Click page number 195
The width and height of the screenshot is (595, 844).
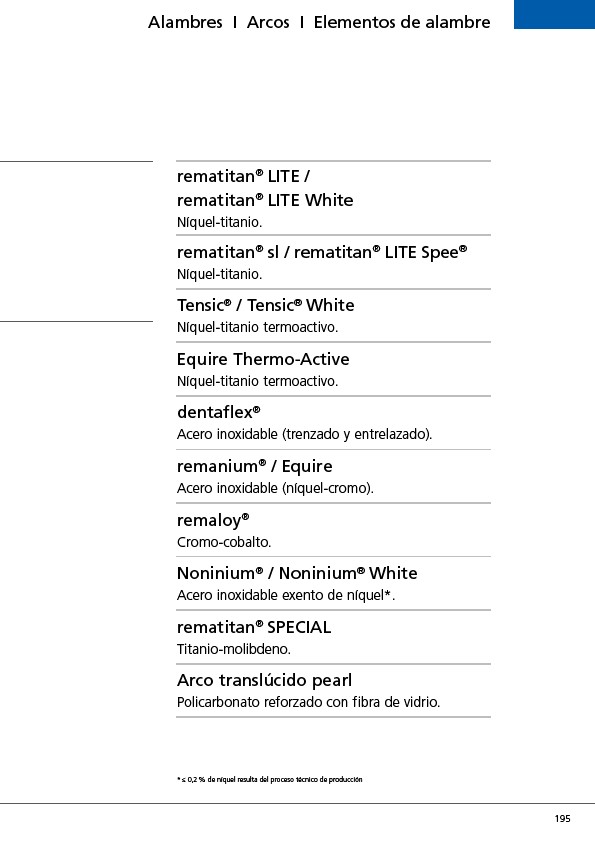[x=562, y=819]
